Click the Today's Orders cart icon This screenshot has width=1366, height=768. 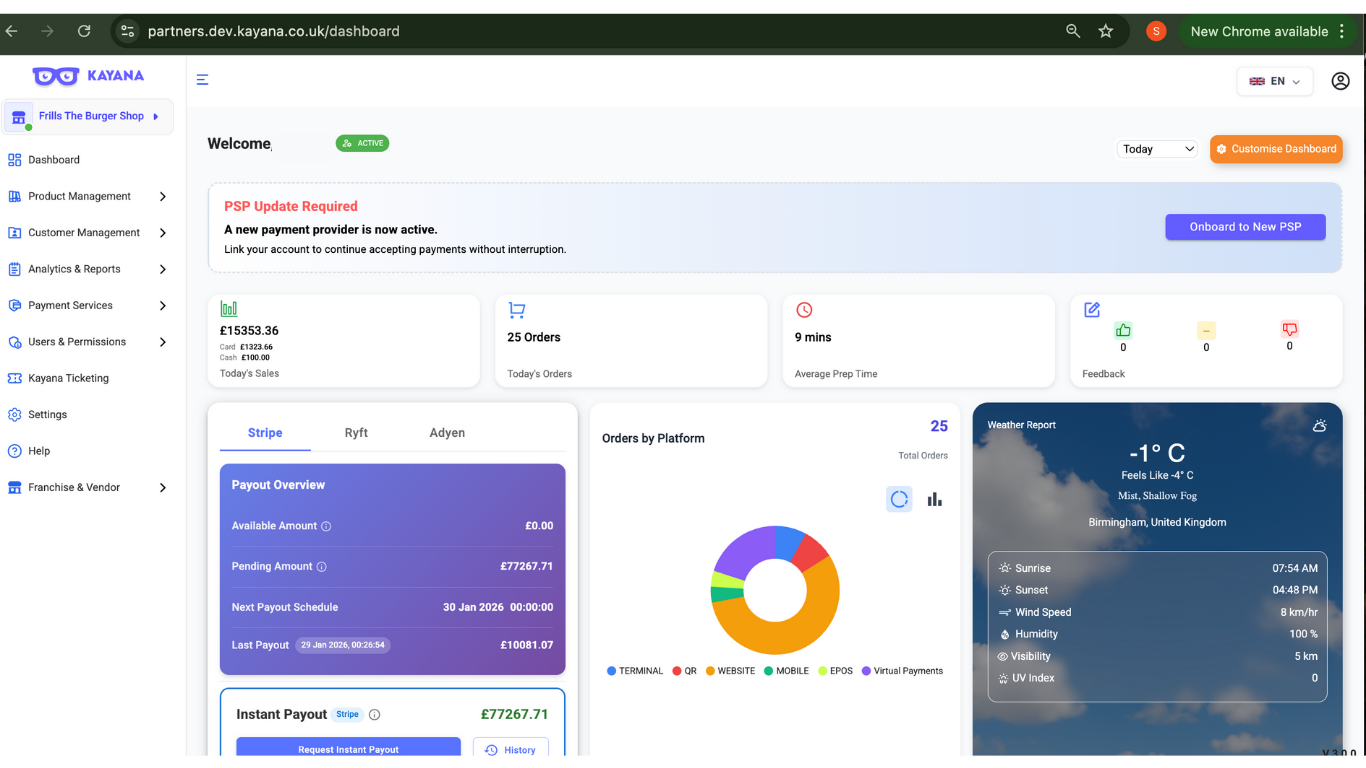pyautogui.click(x=516, y=310)
